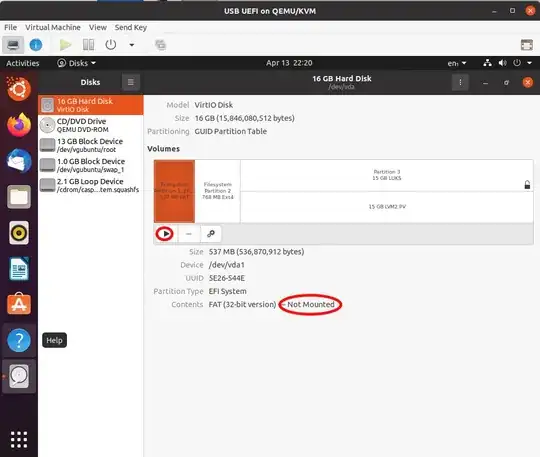Click the UUID value 5E26-544E
The width and height of the screenshot is (540, 457).
coord(227,278)
